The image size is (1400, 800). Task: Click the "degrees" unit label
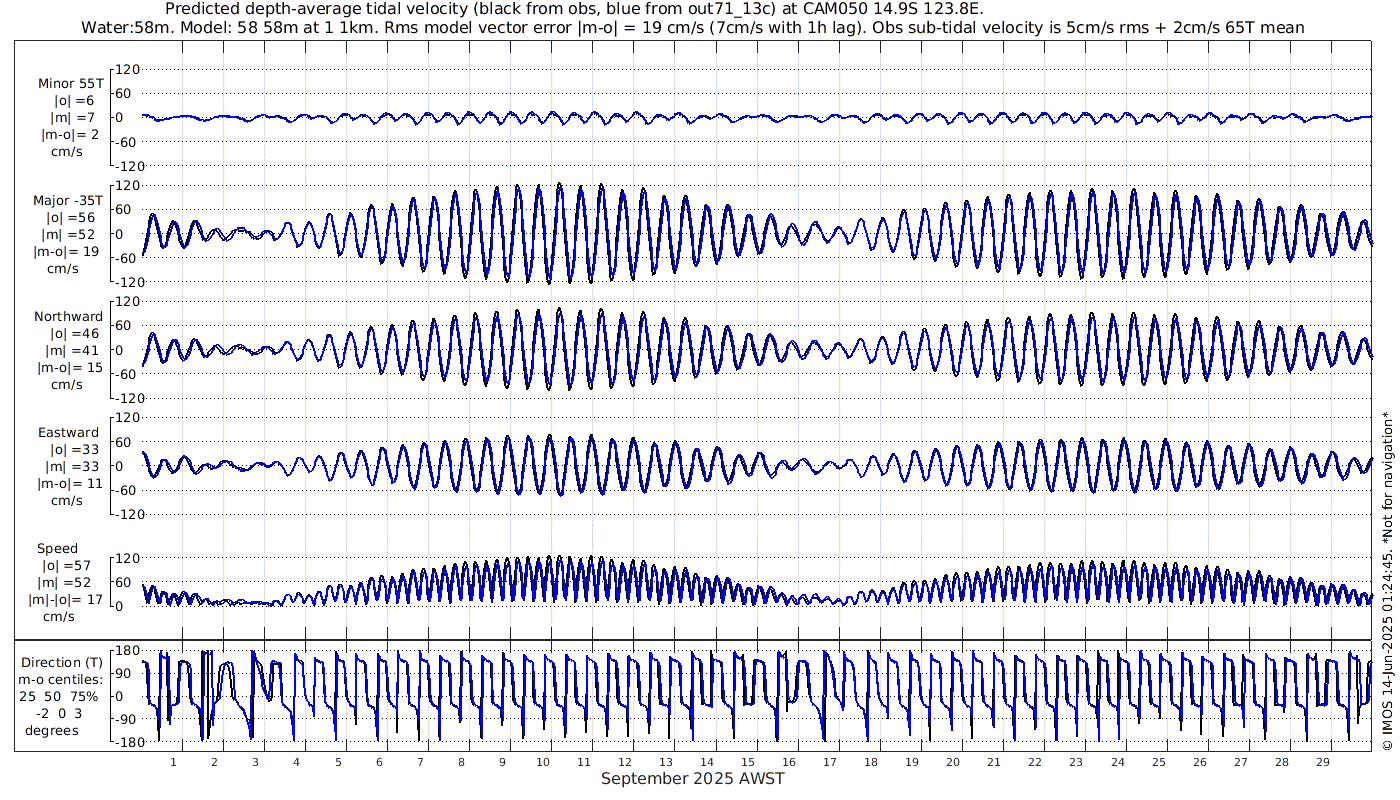coord(51,730)
